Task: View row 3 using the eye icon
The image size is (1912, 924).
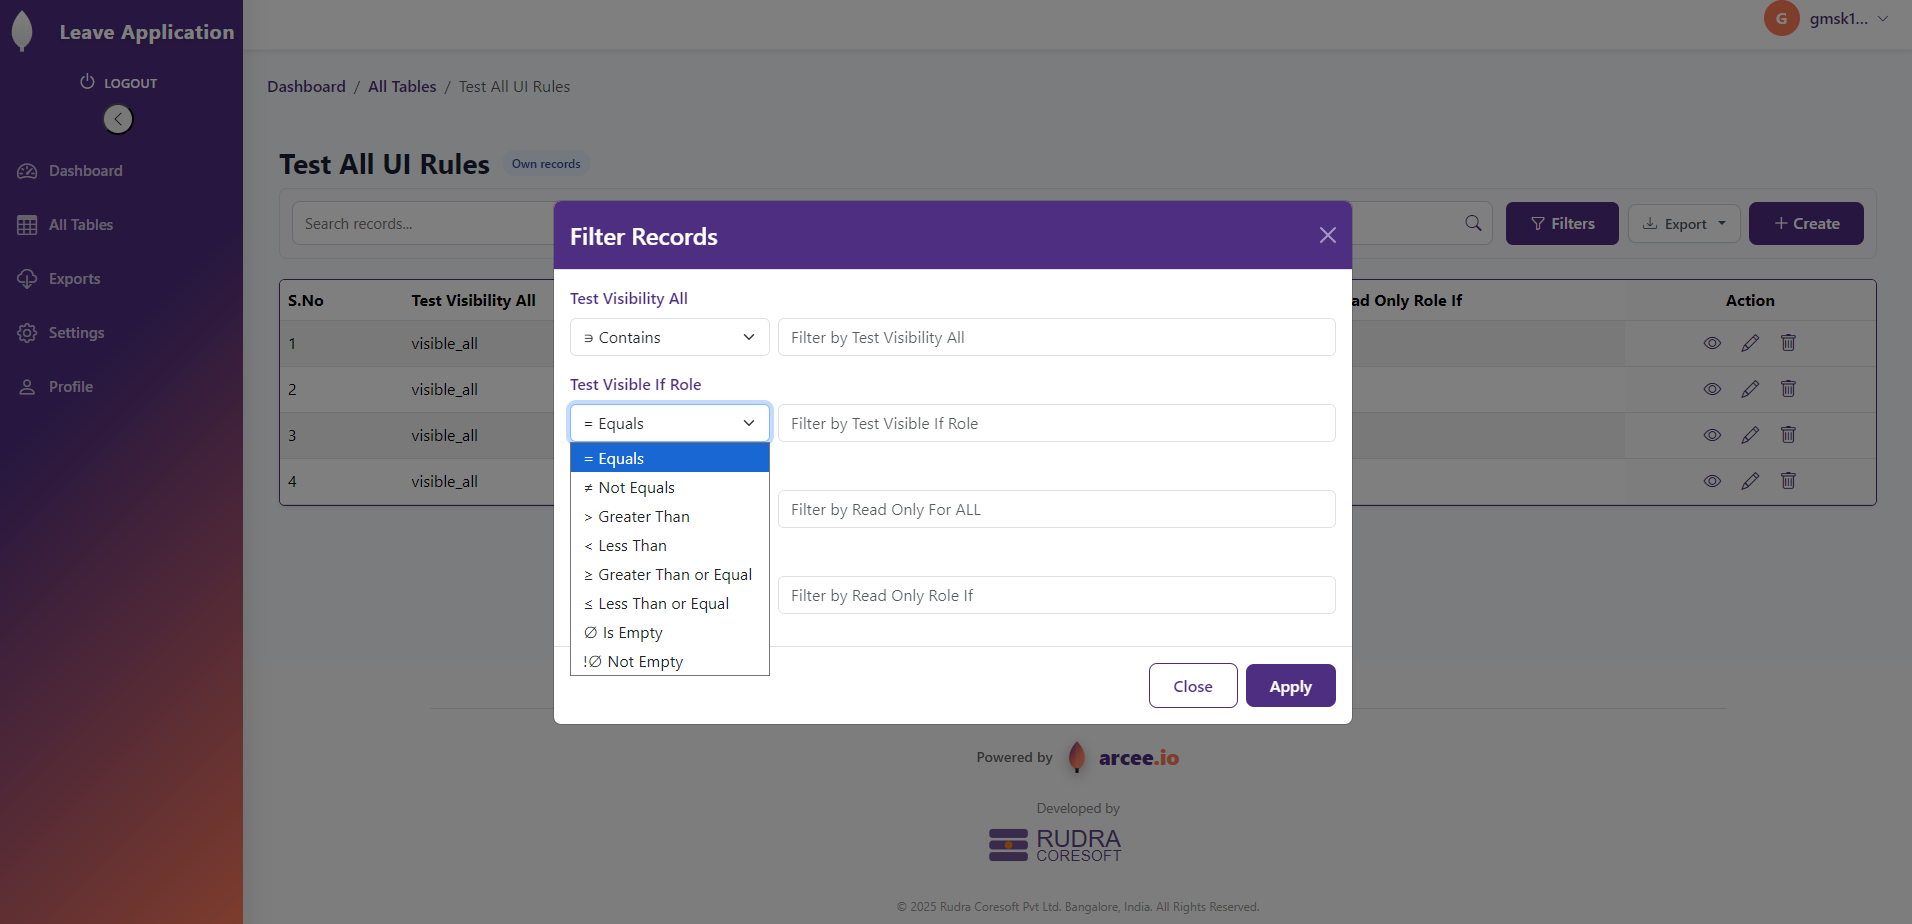Action: tap(1712, 435)
